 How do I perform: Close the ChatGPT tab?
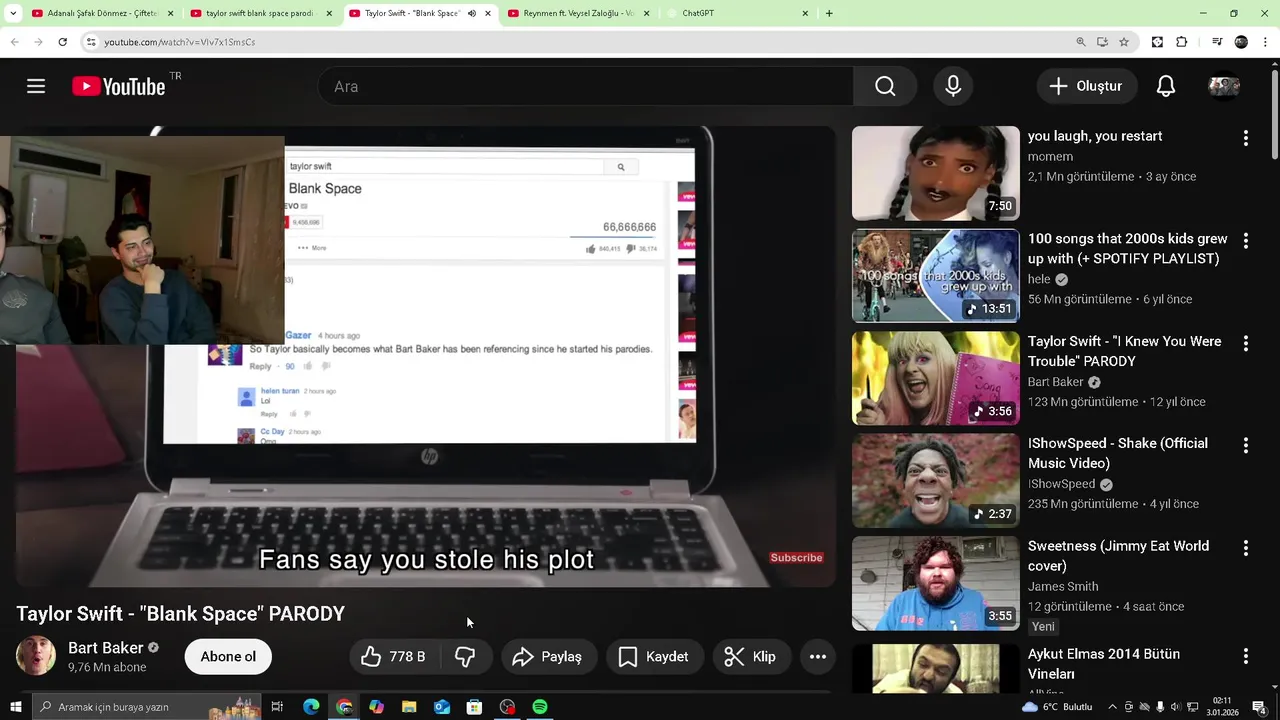click(x=805, y=13)
